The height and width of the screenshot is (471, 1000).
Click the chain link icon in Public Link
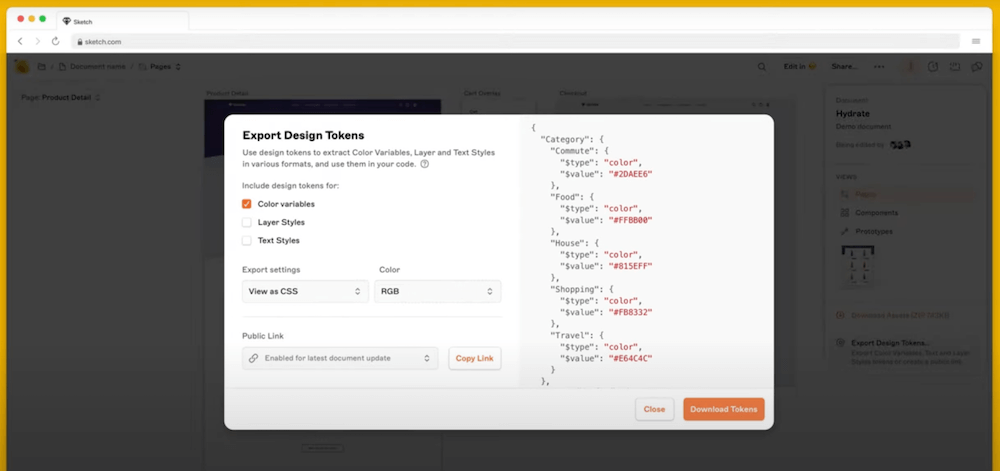tap(254, 358)
